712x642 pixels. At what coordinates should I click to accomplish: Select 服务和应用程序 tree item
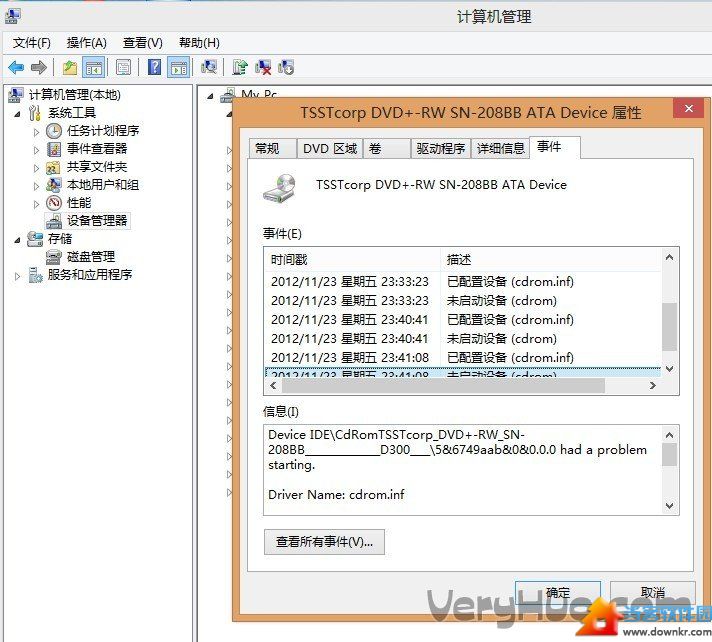click(x=90, y=275)
